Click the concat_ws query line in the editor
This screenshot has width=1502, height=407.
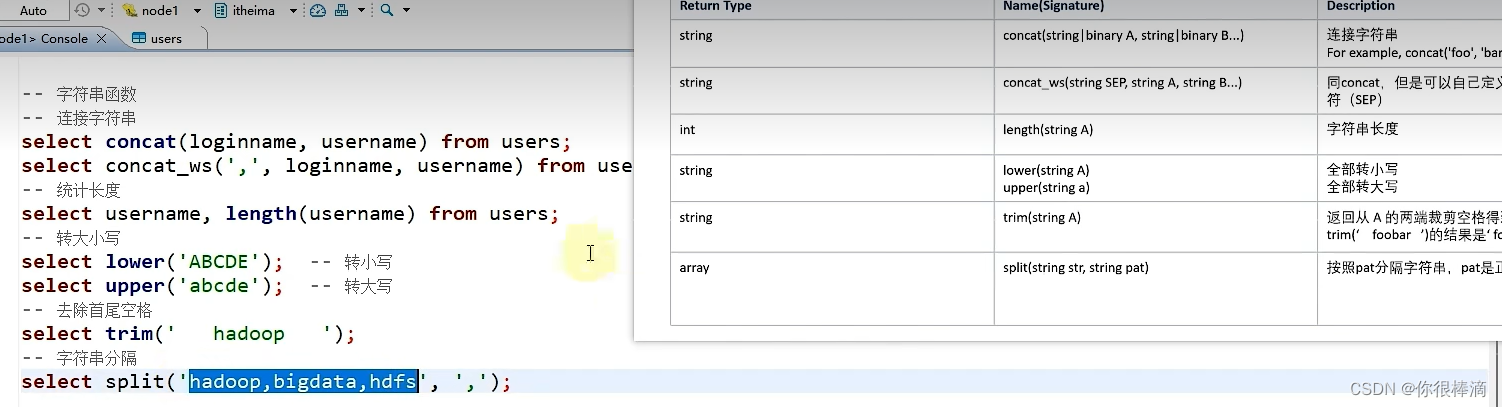pyautogui.click(x=327, y=166)
